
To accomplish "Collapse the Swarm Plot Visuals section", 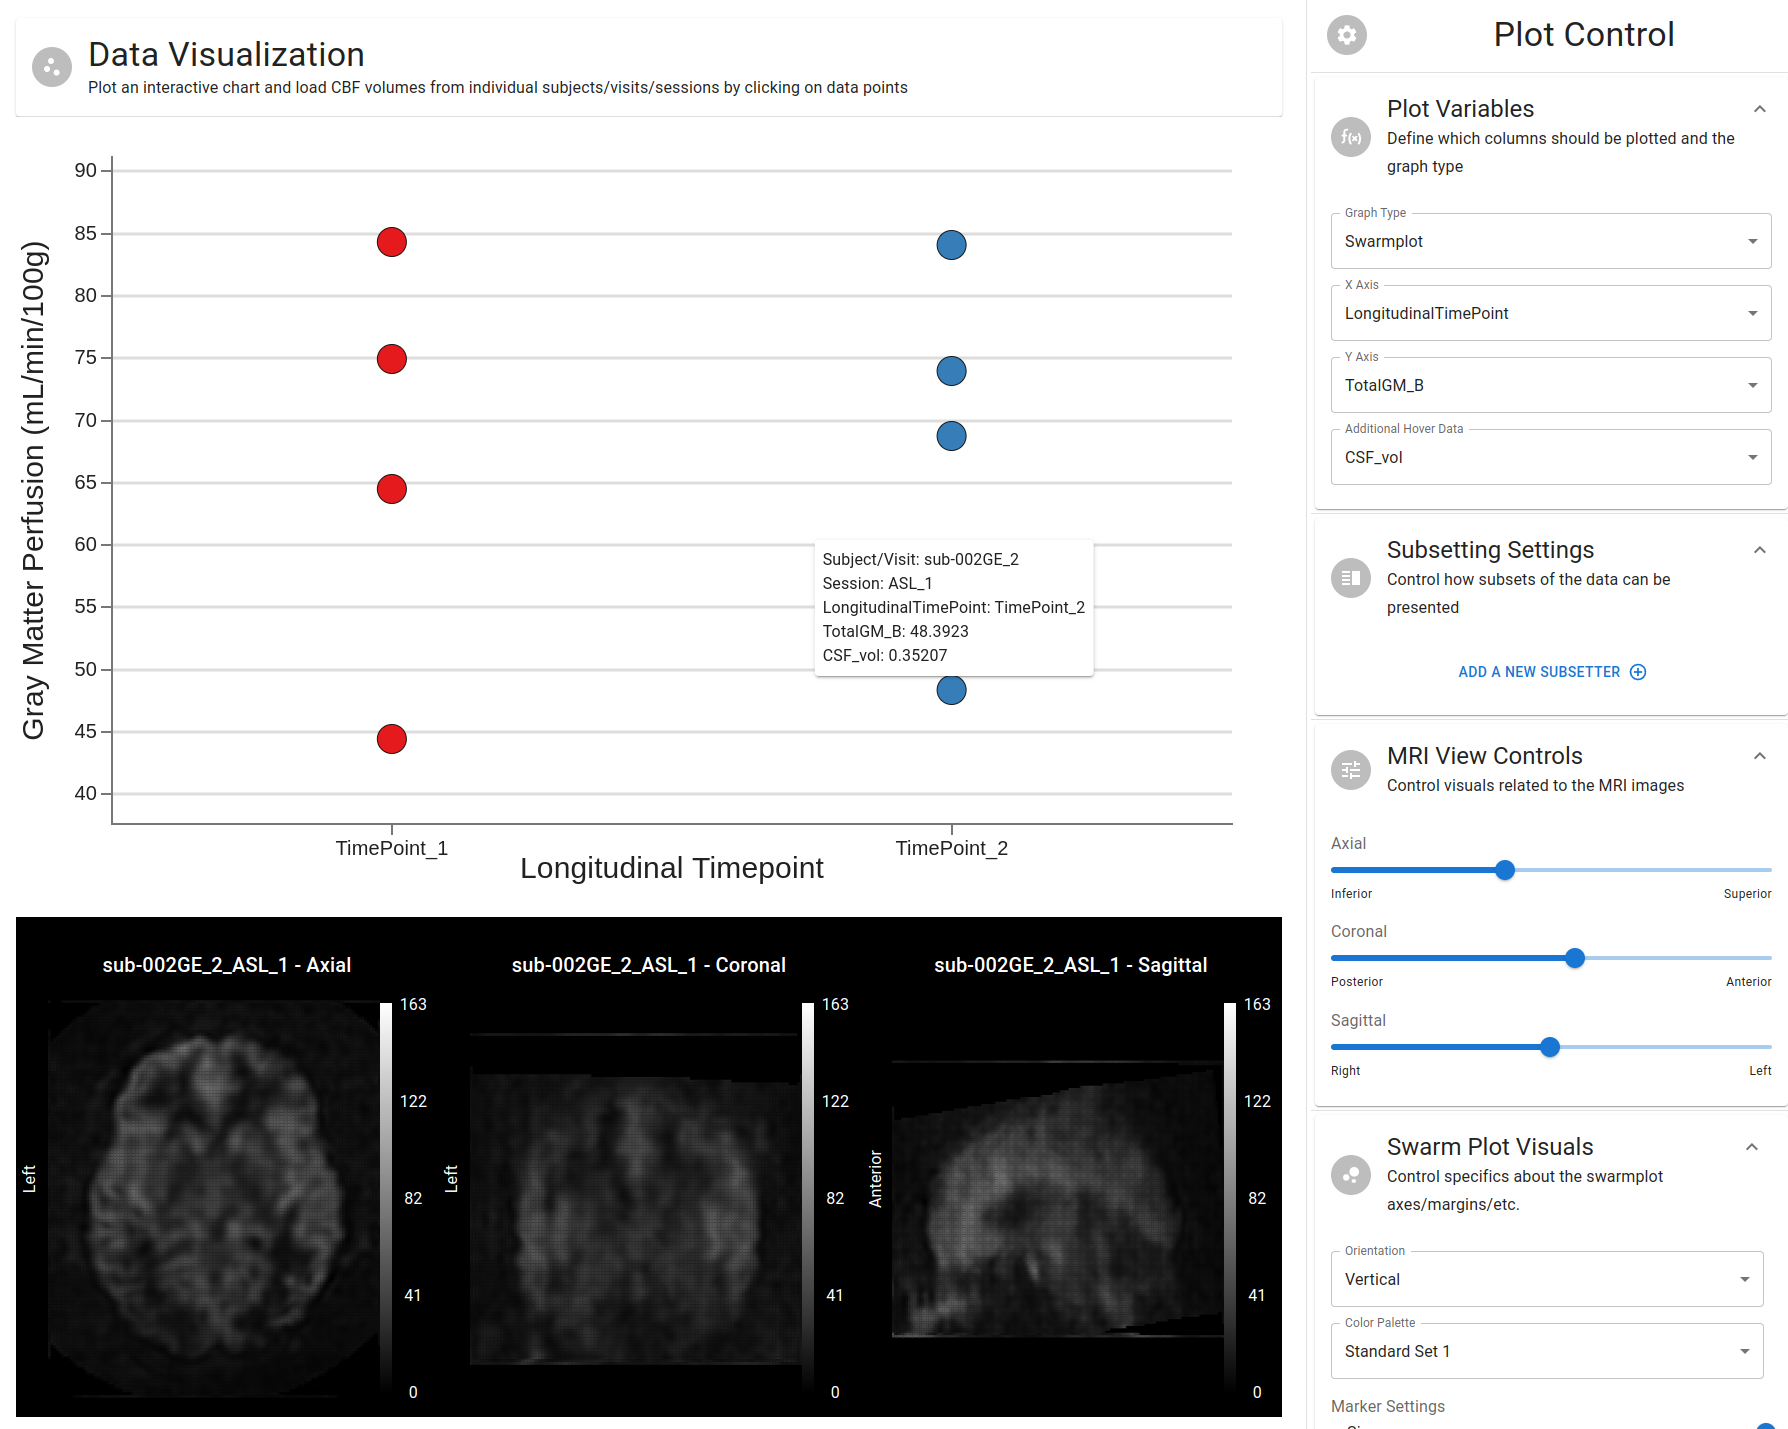I will pyautogui.click(x=1752, y=1147).
